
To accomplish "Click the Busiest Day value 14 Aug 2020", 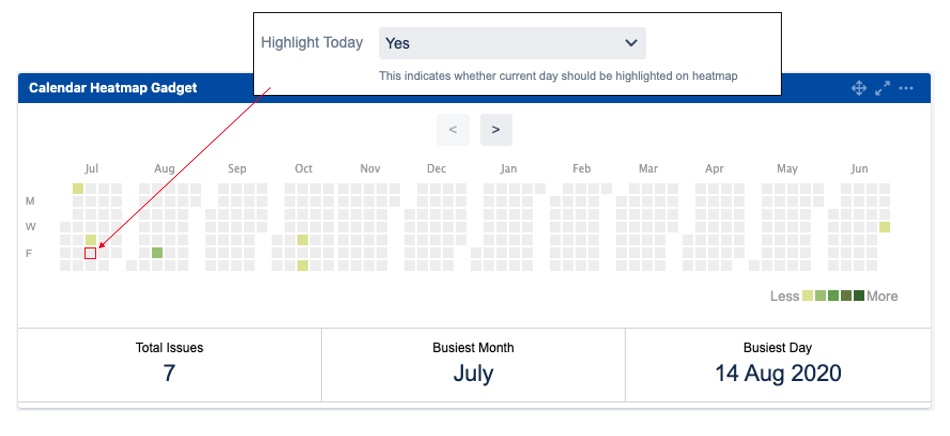I will pos(777,374).
